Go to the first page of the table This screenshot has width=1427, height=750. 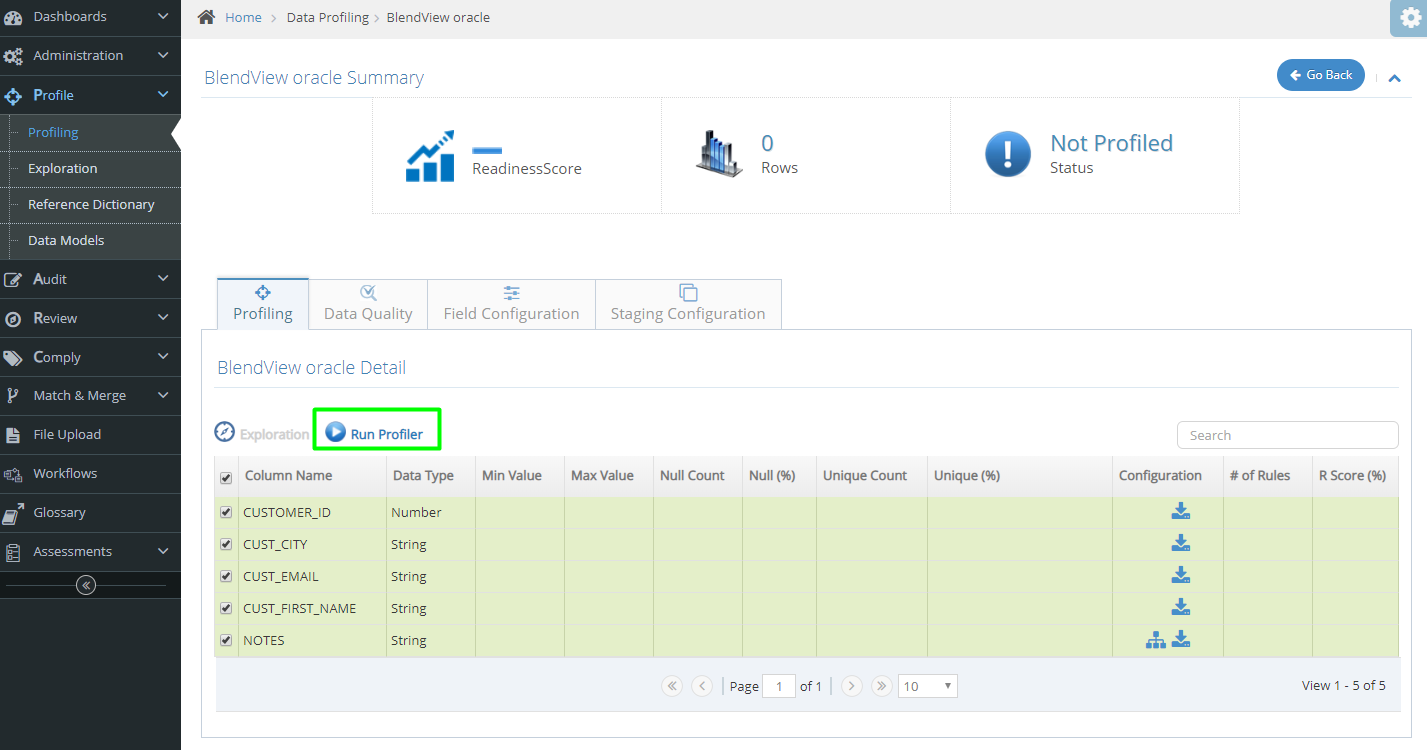[672, 686]
